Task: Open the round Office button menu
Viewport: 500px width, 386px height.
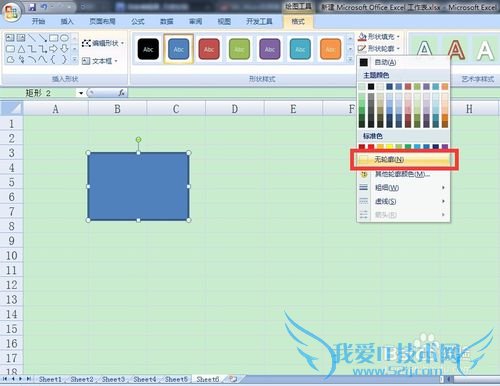Action: [11, 12]
